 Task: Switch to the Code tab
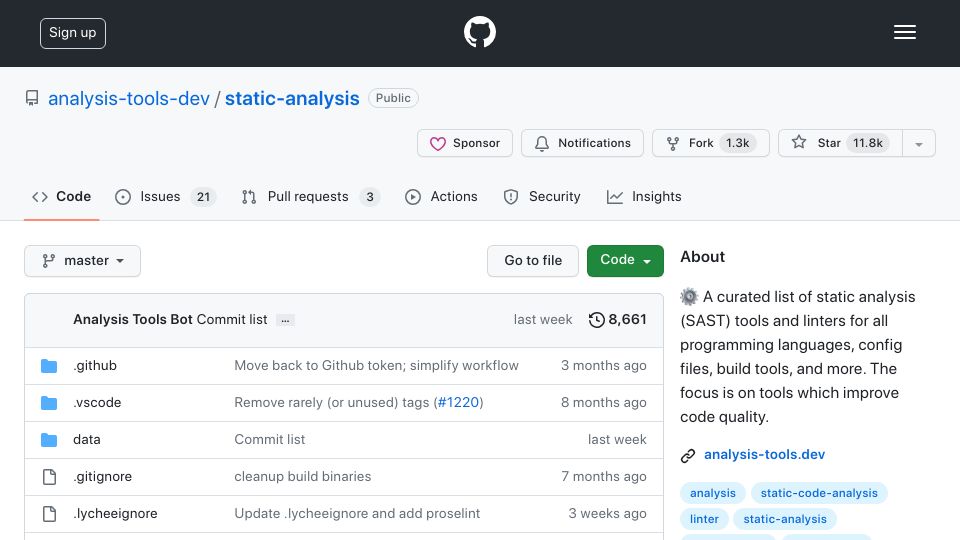[61, 197]
